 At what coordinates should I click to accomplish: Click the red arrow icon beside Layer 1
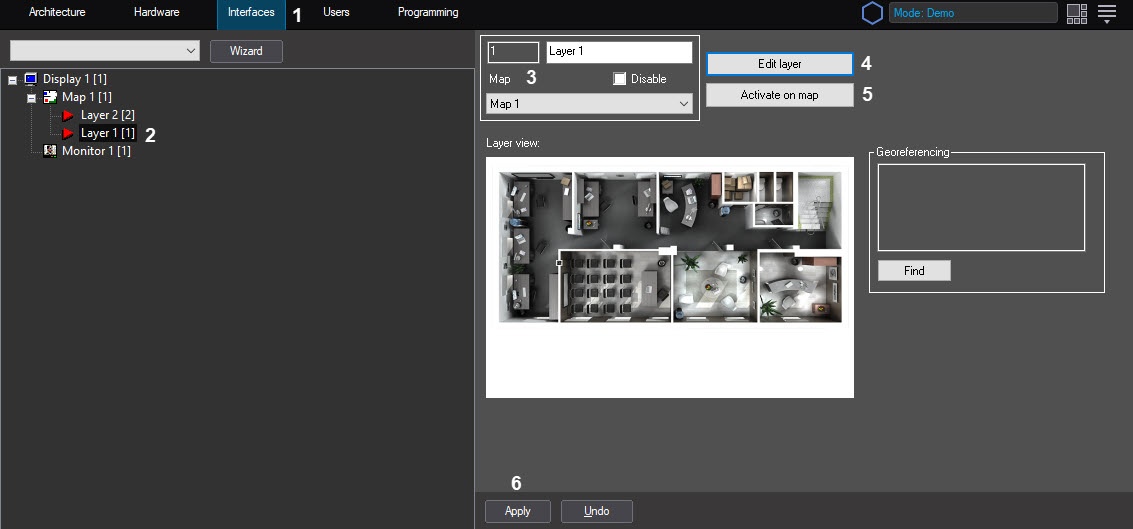tap(68, 133)
